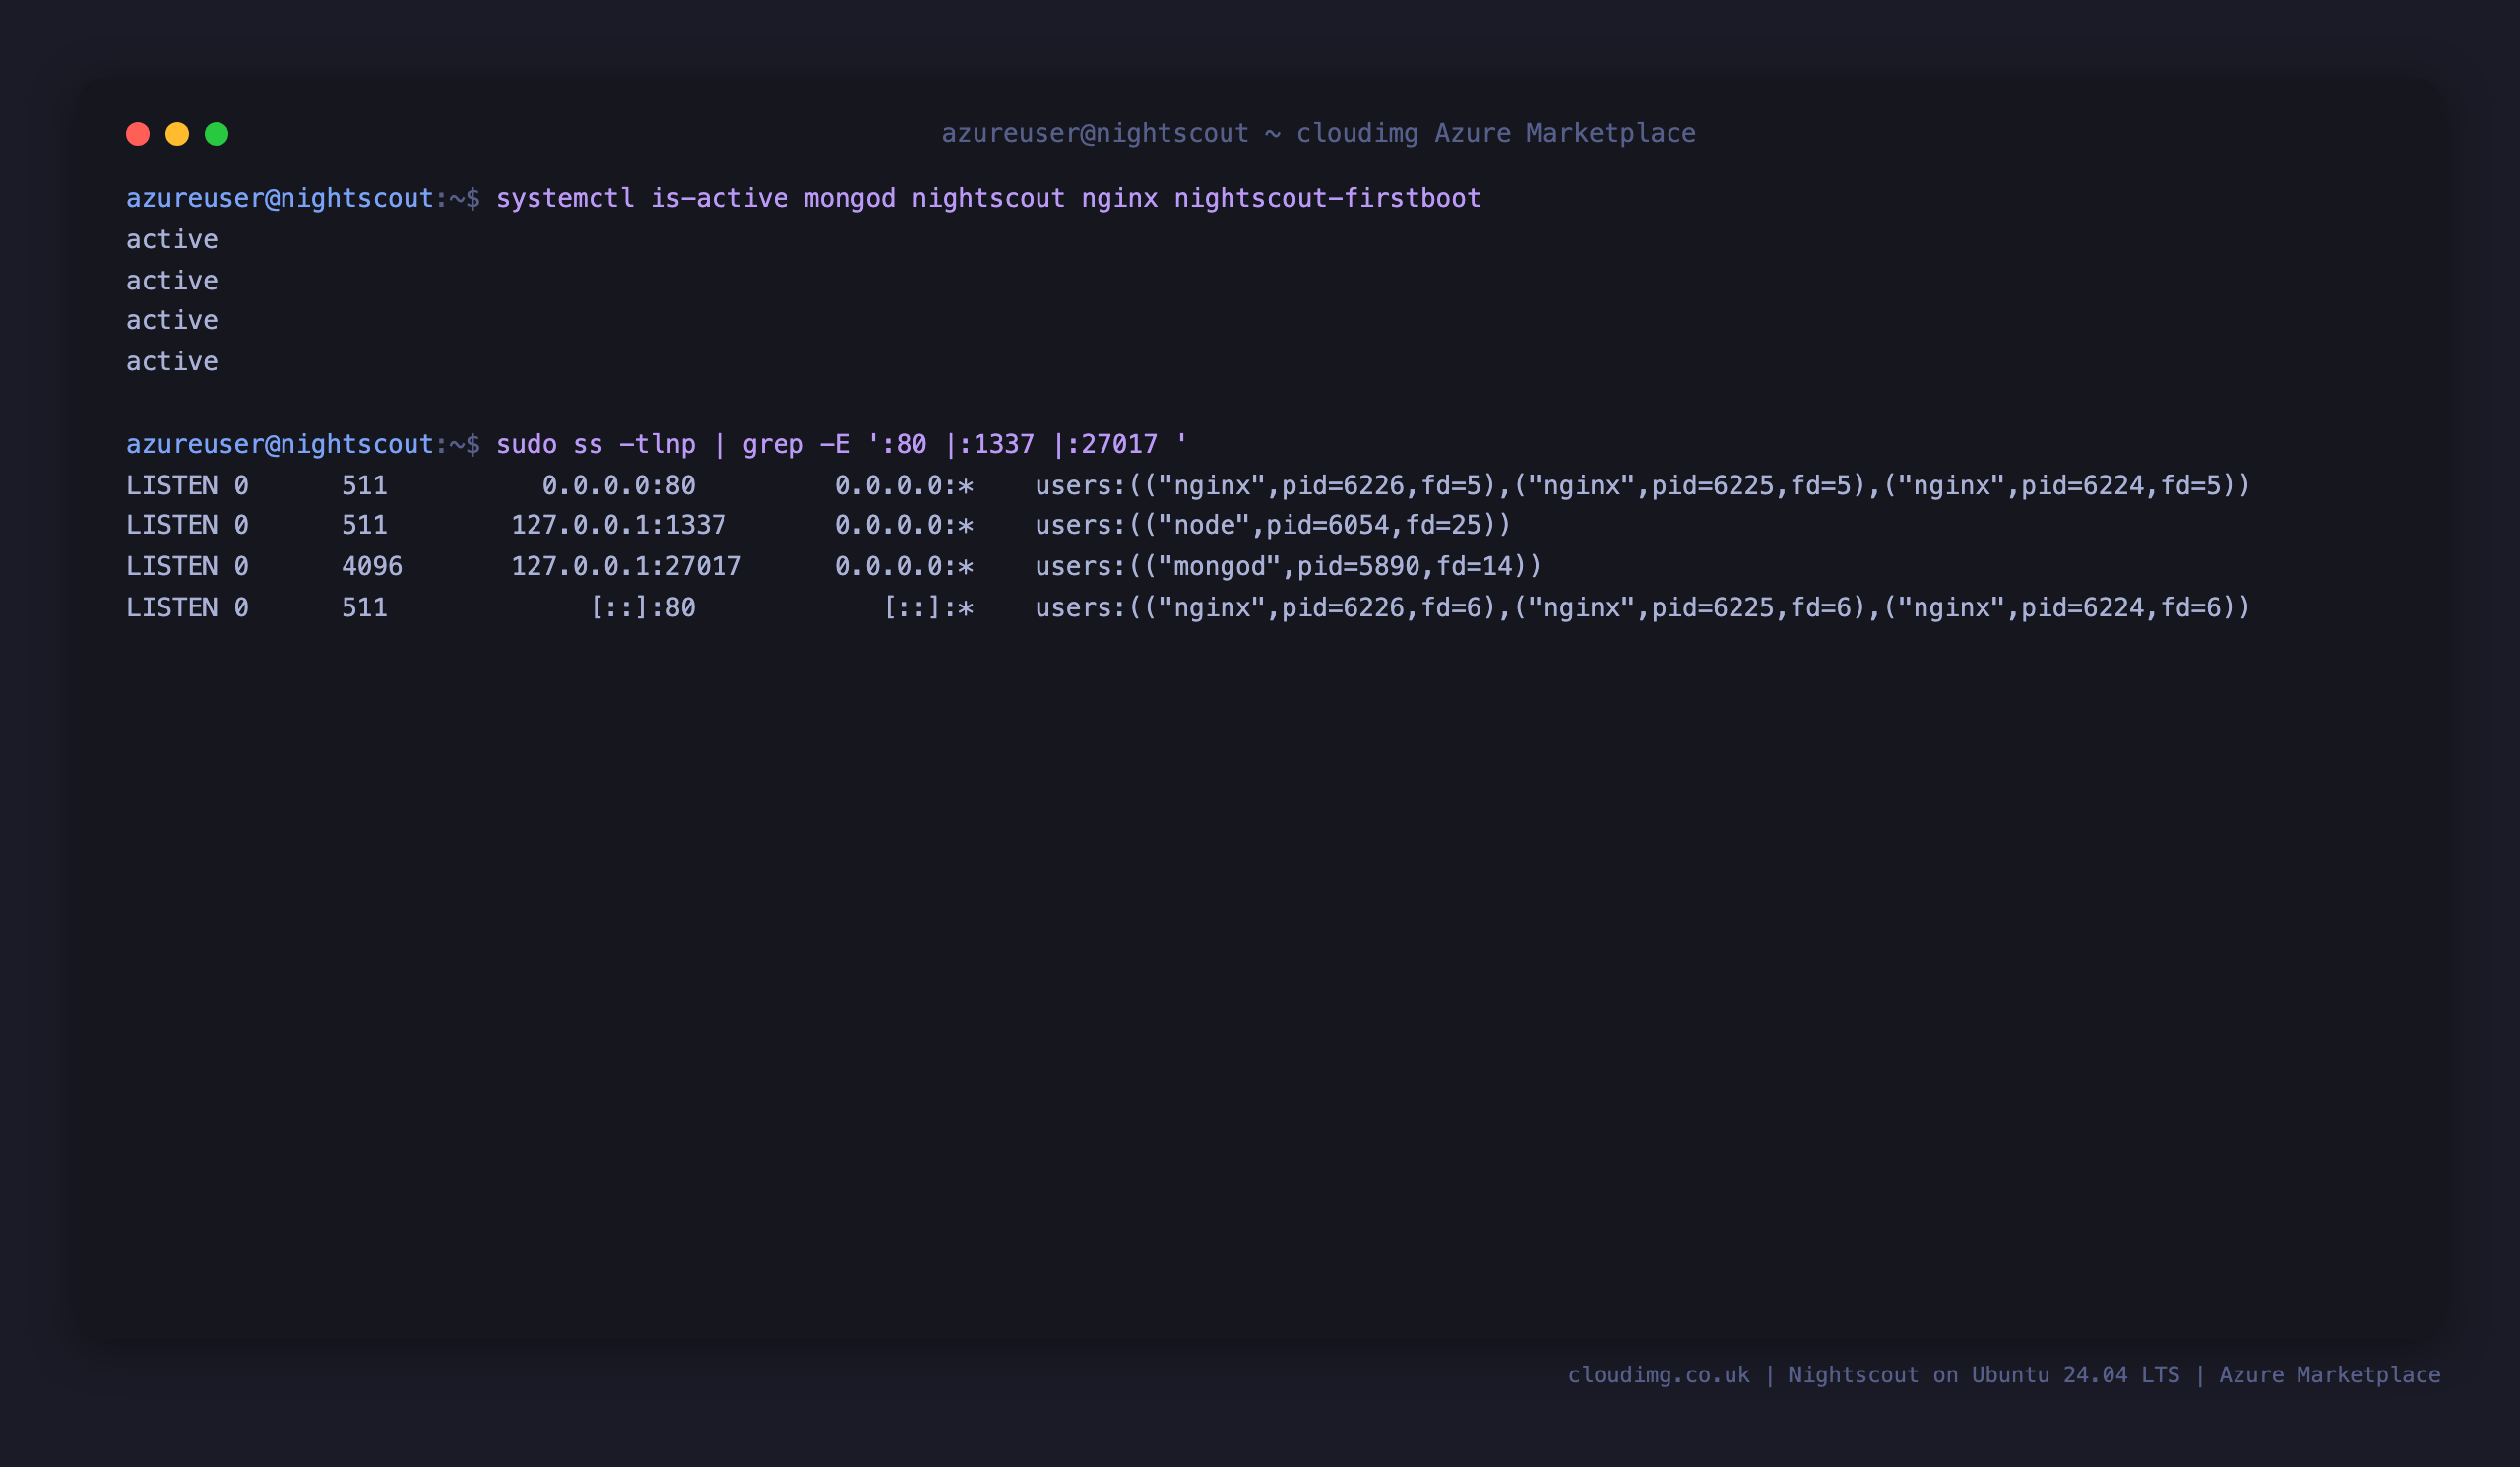The image size is (2520, 1467).
Task: Click the red close window button
Action: pyautogui.click(x=138, y=134)
